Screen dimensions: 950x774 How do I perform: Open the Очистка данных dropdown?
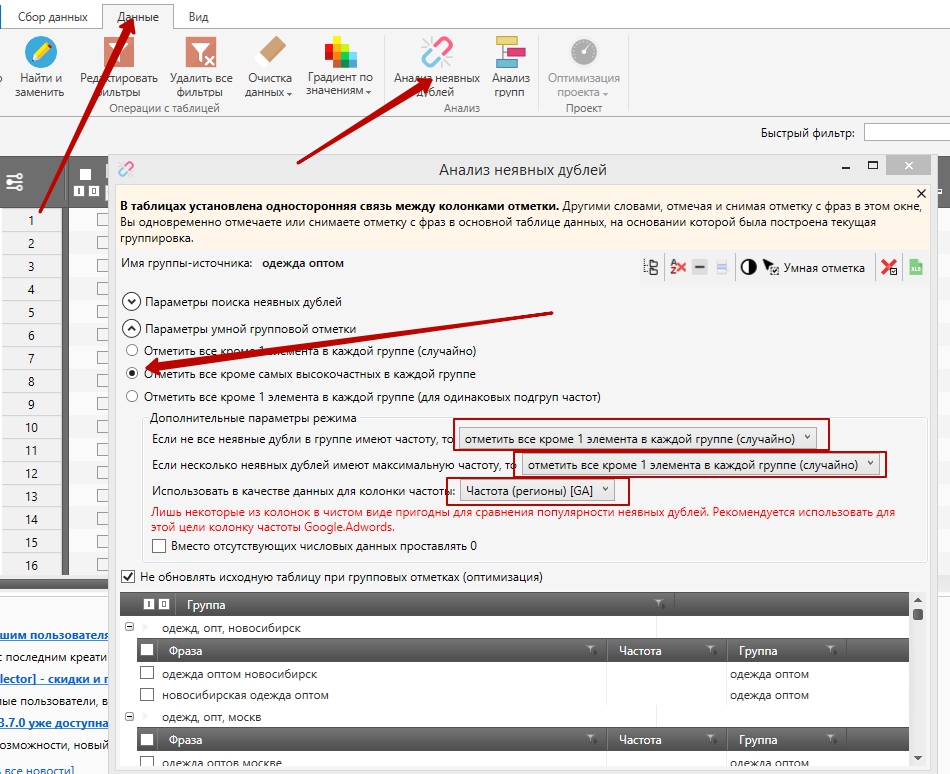(x=270, y=67)
